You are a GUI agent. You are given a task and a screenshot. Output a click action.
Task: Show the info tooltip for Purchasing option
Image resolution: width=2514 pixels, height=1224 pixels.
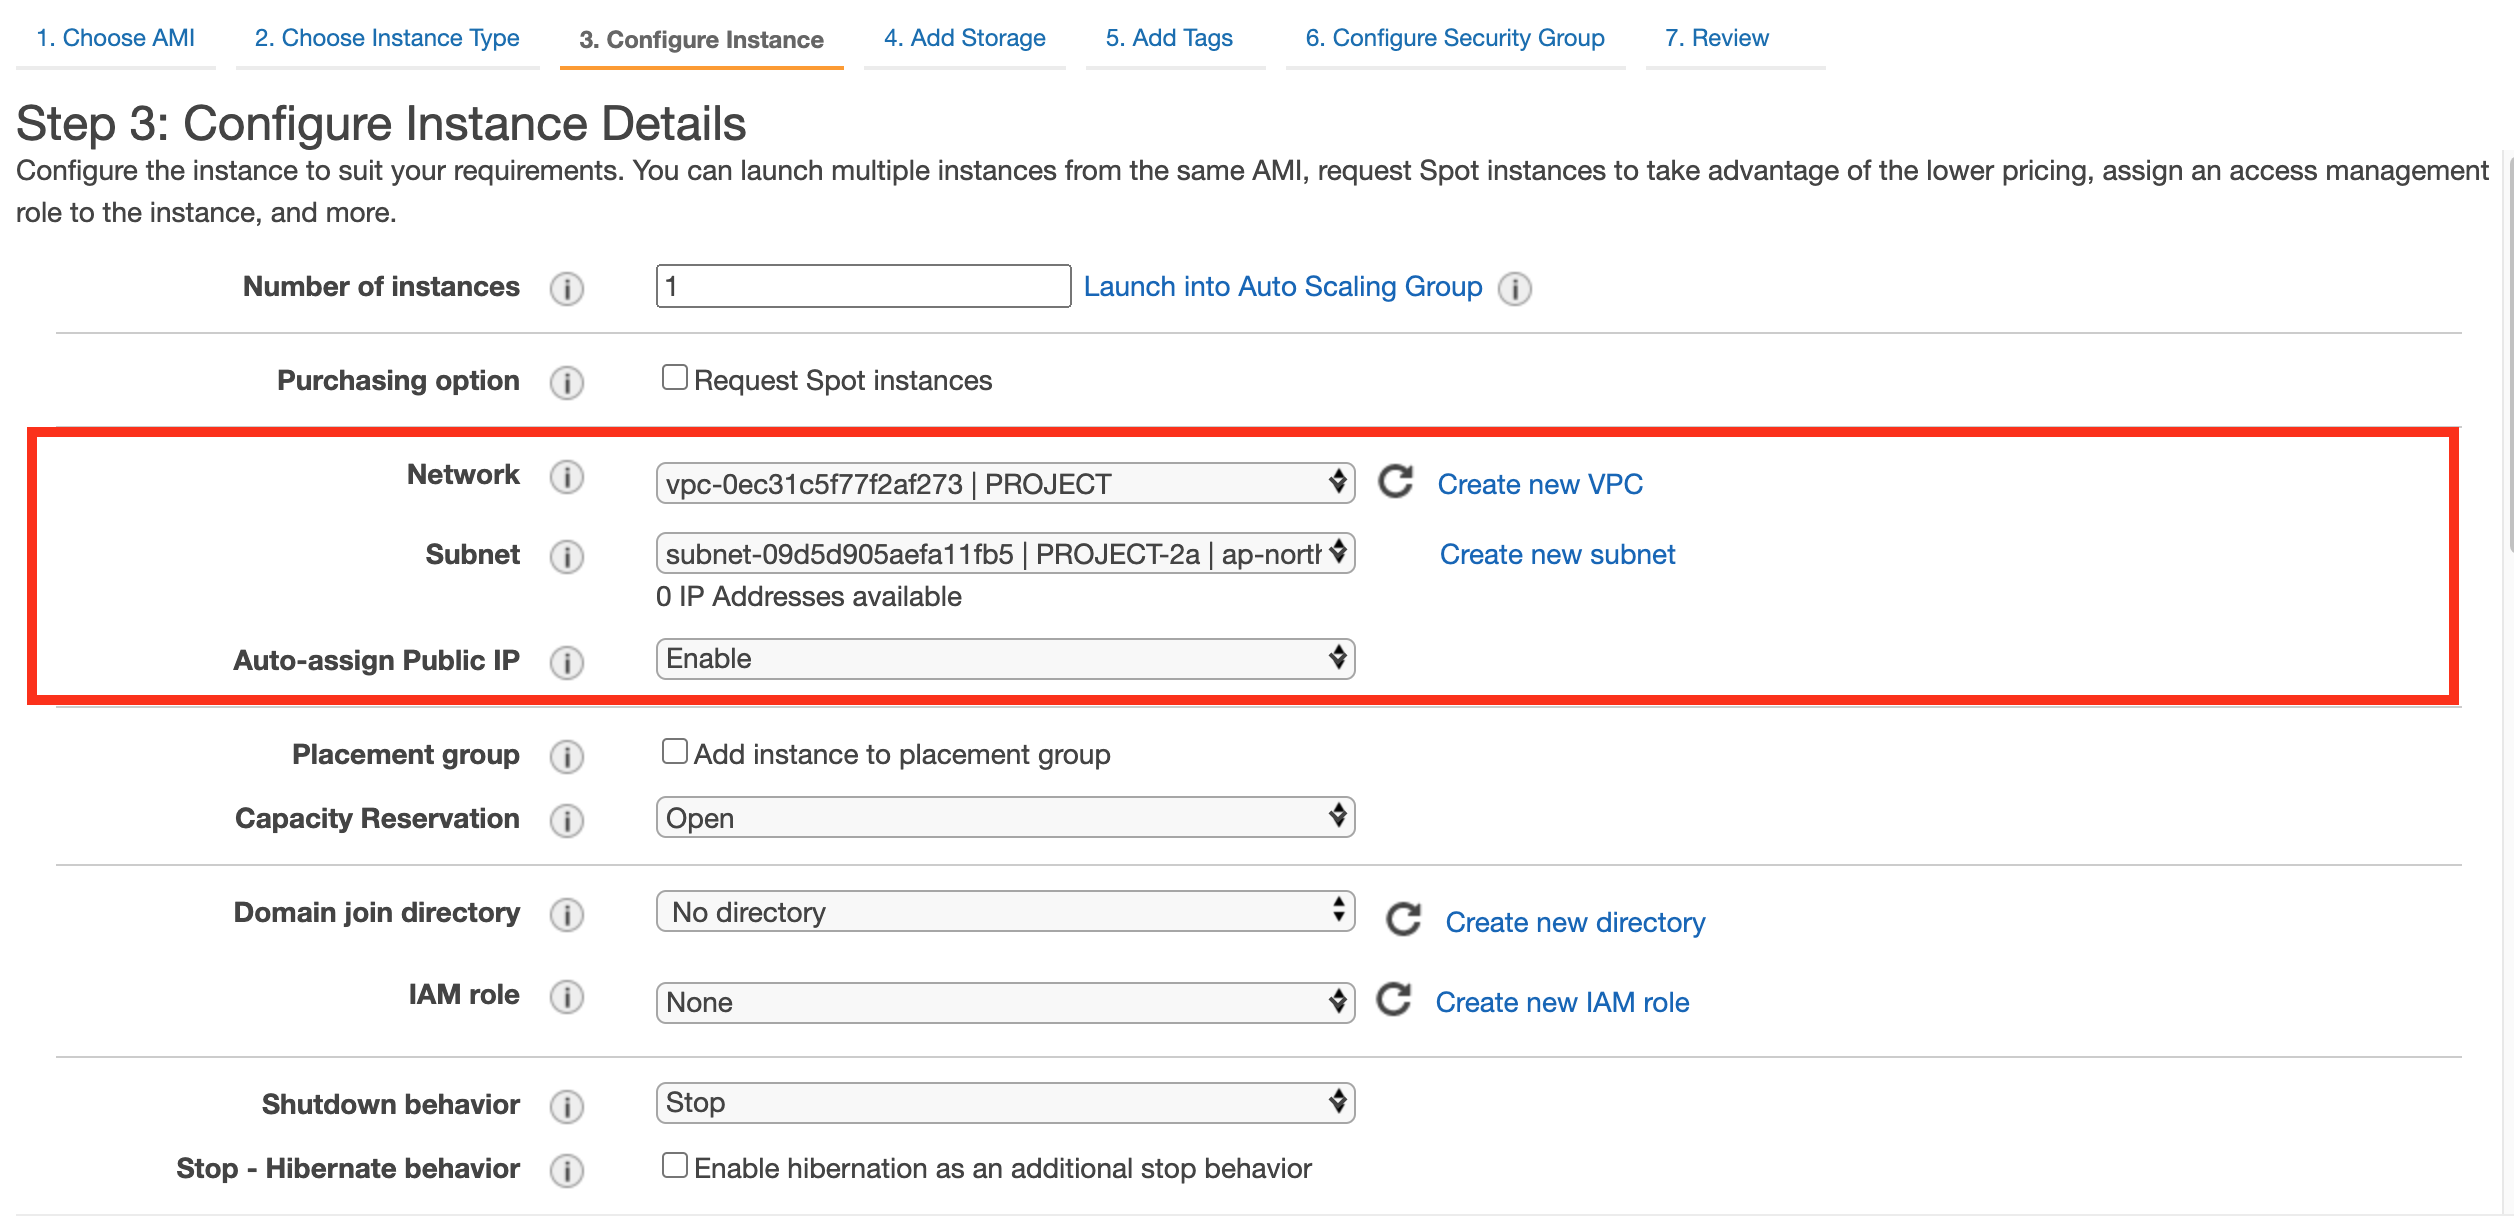tap(567, 382)
